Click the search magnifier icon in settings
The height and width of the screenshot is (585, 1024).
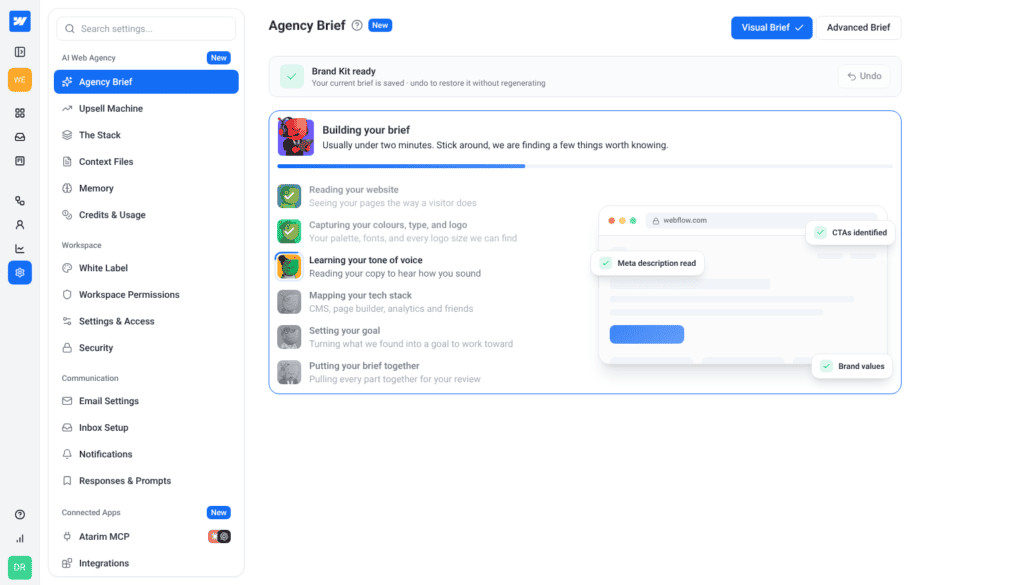point(70,29)
